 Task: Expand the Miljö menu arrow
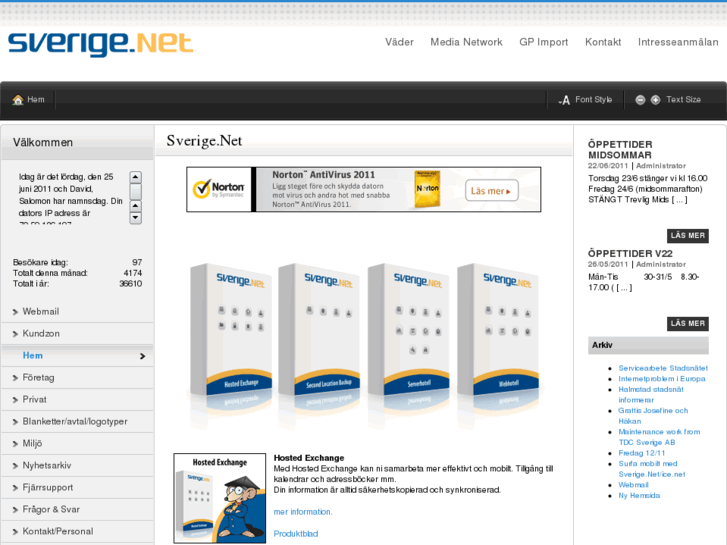[15, 444]
